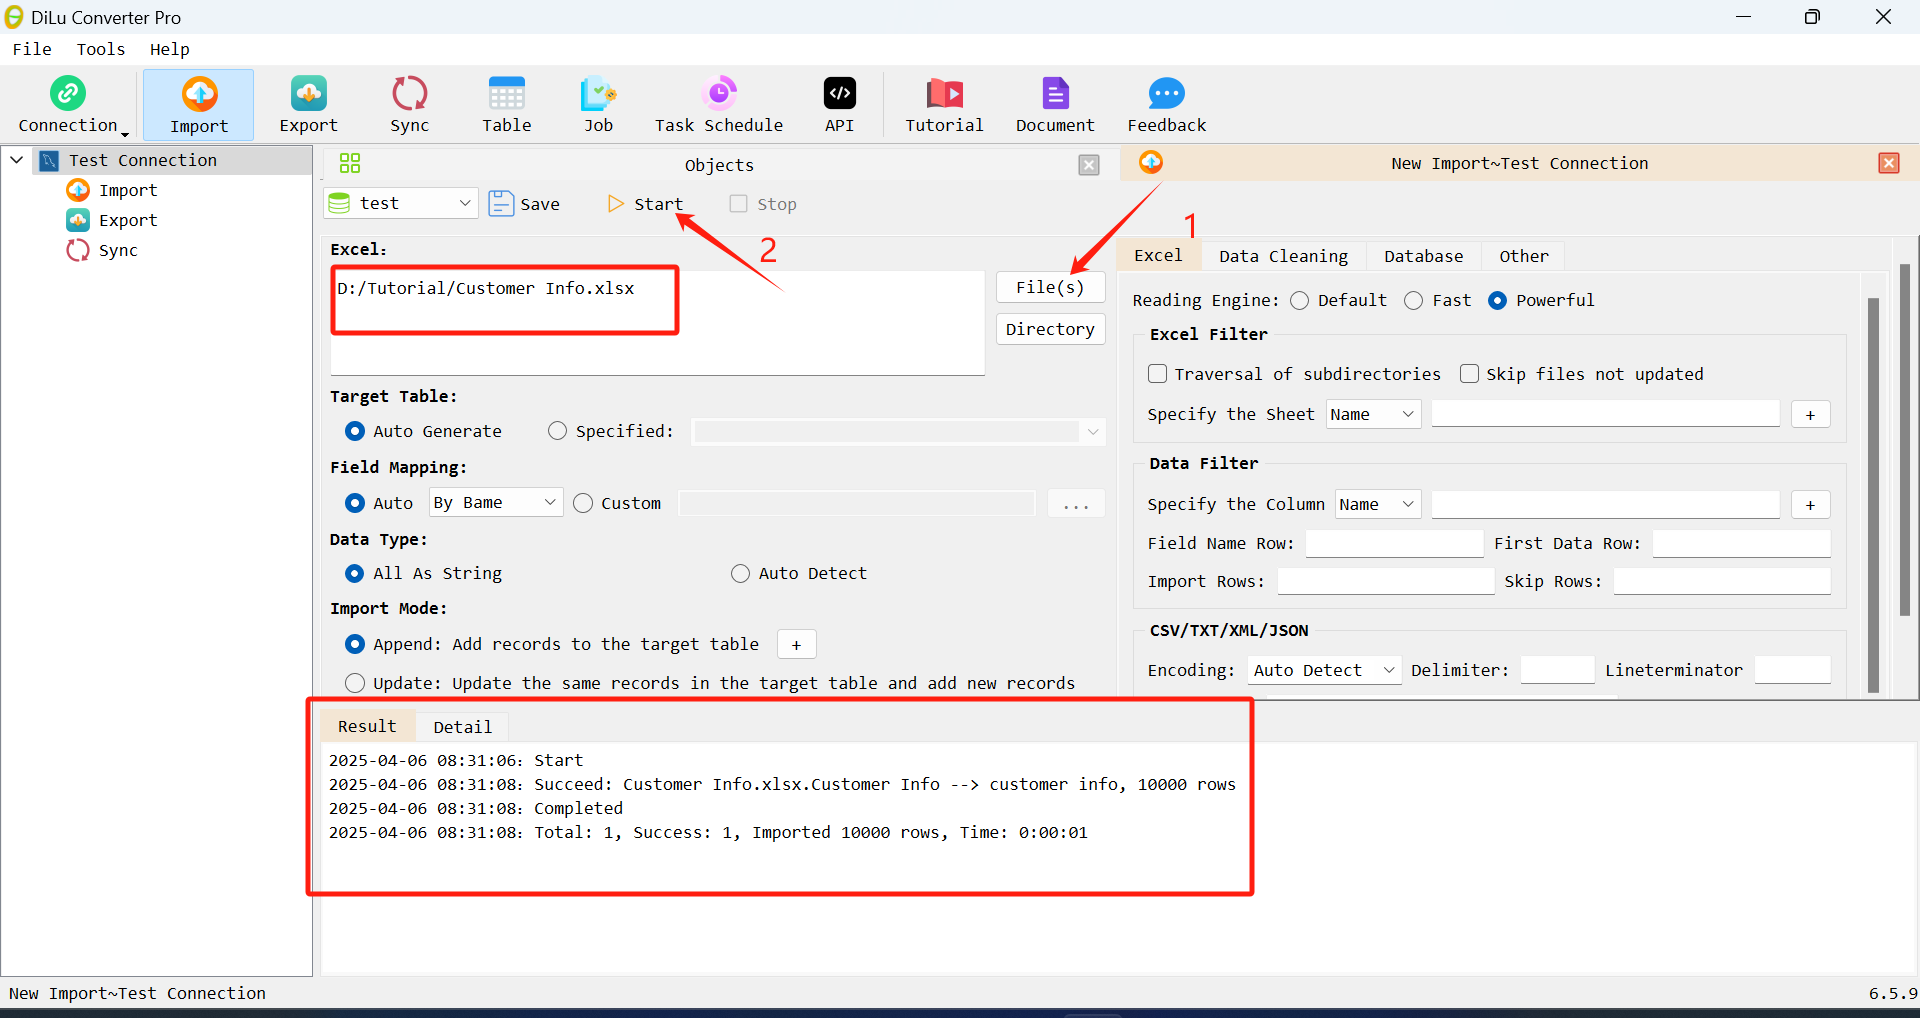Click the Stop square icon
The width and height of the screenshot is (1920, 1018).
click(738, 204)
